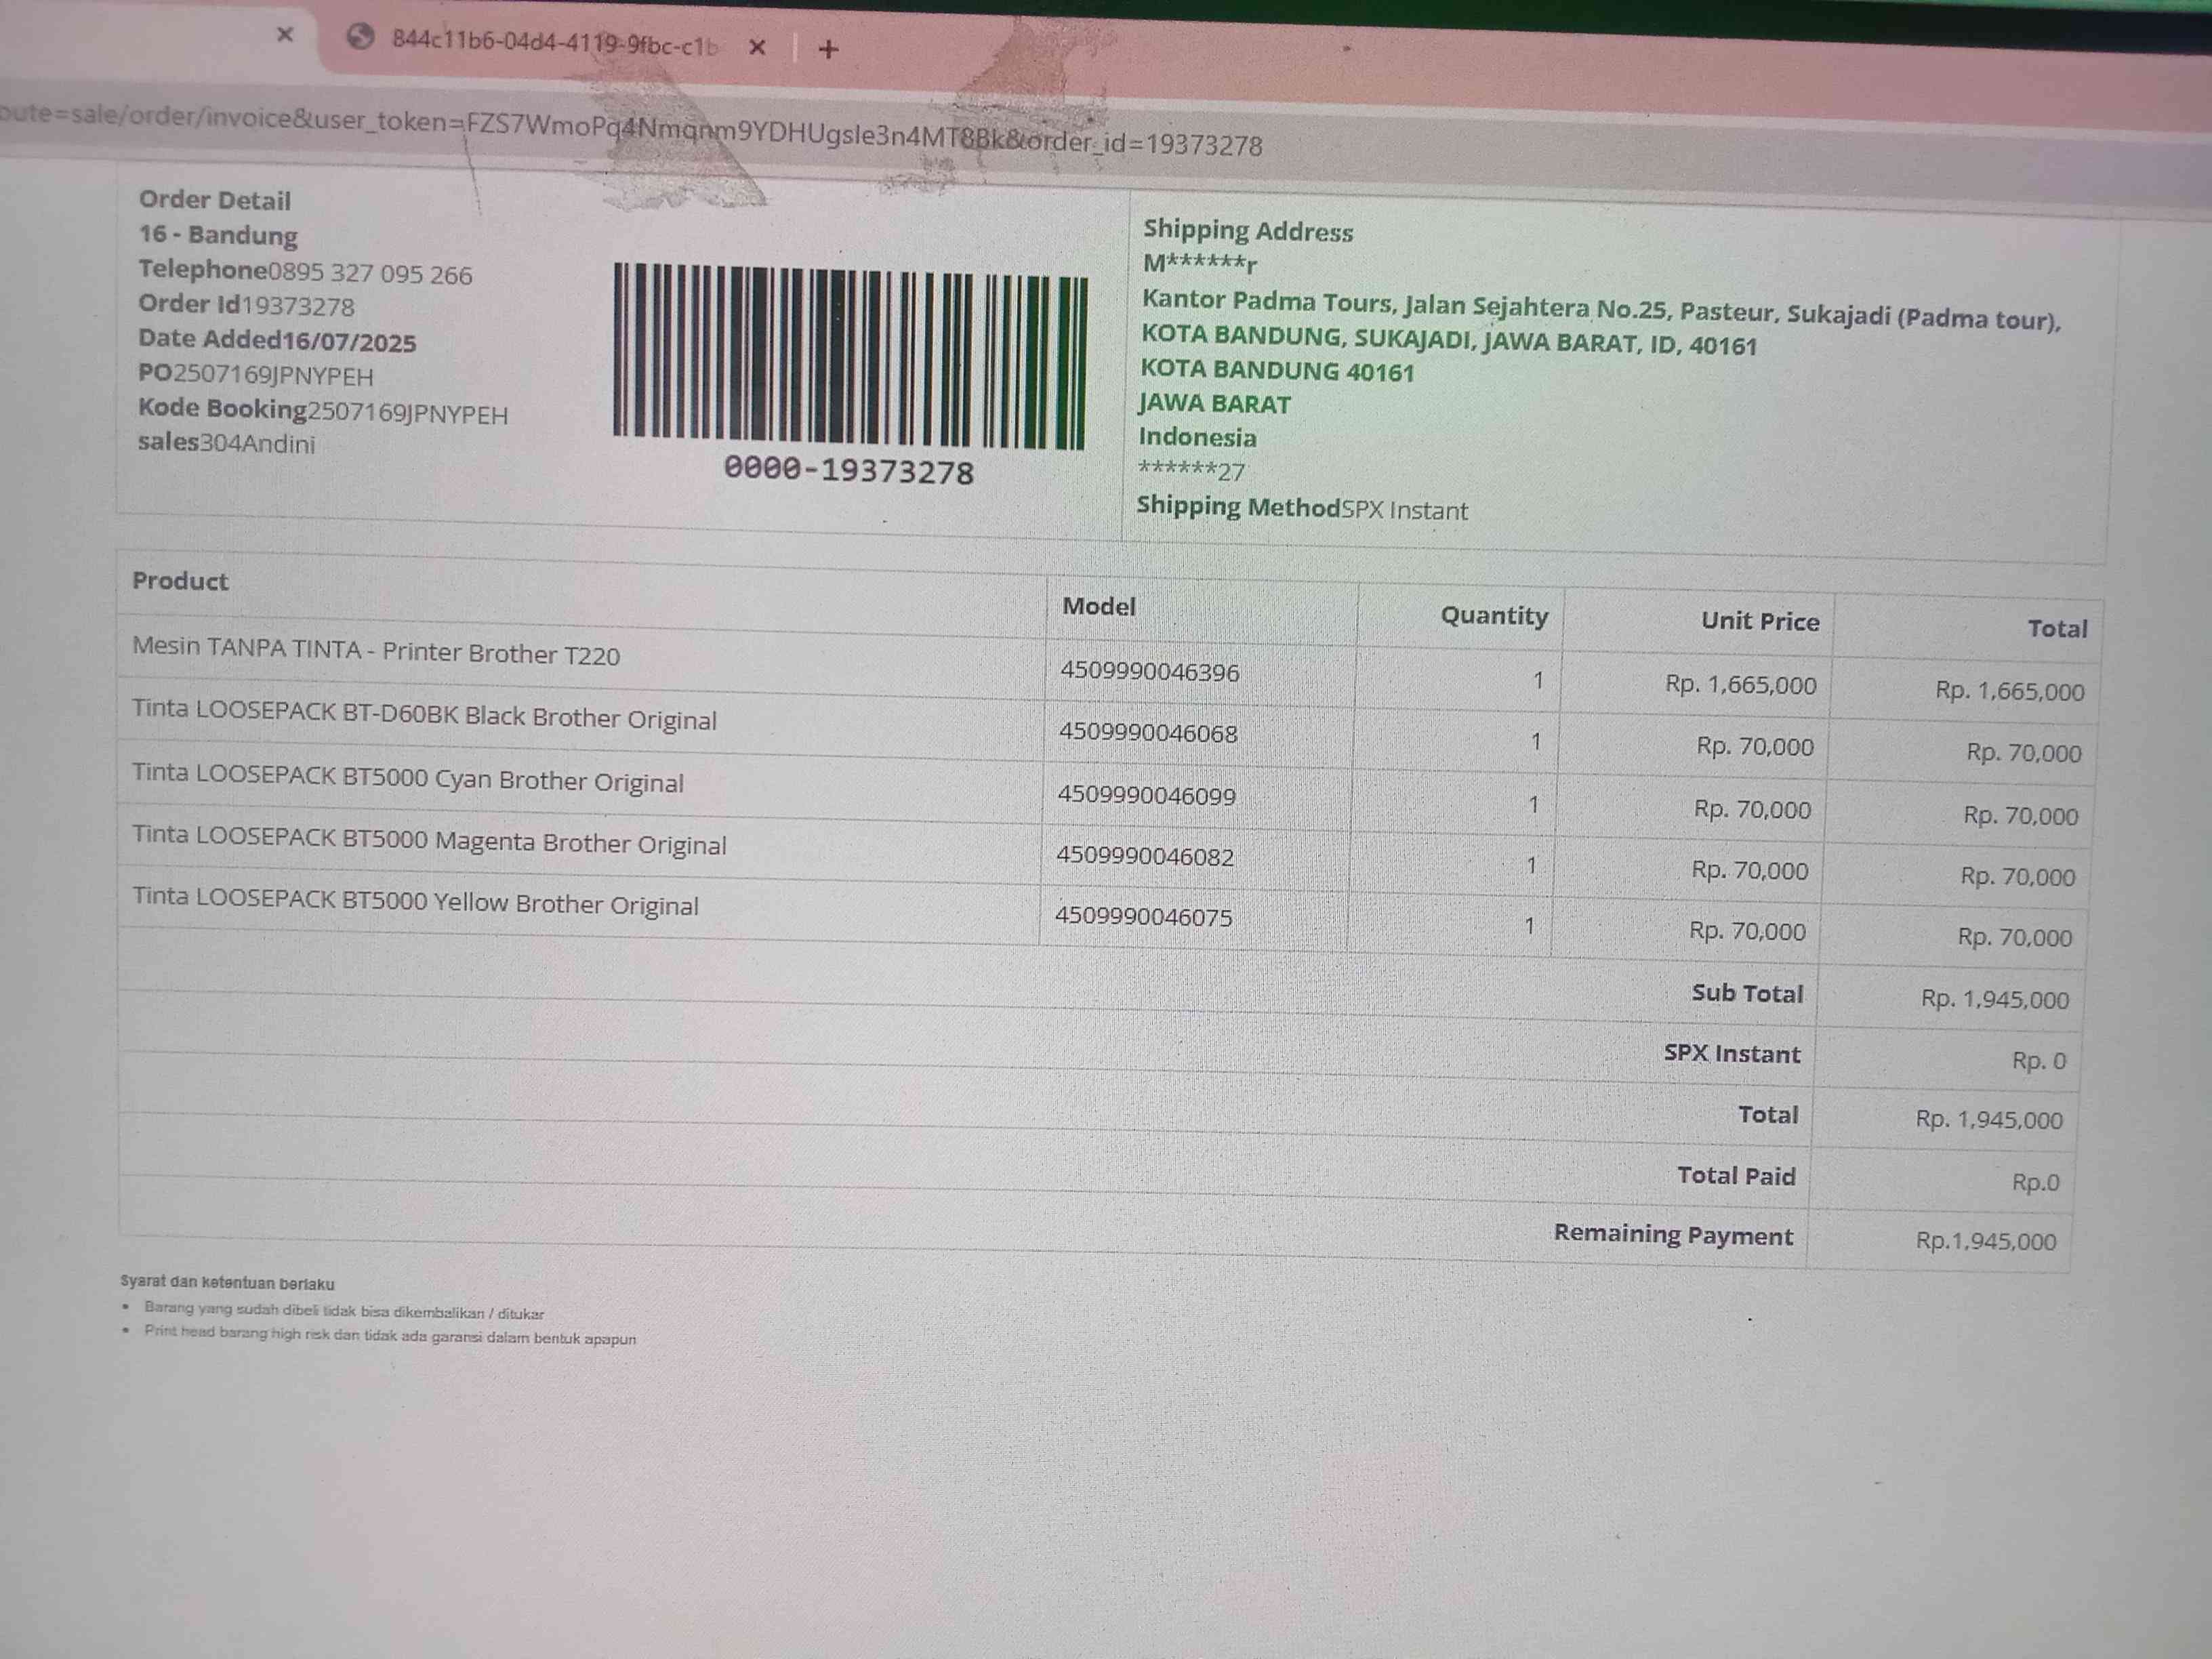This screenshot has width=2212, height=1659.
Task: Close the first browser tab on the left
Action: [285, 35]
